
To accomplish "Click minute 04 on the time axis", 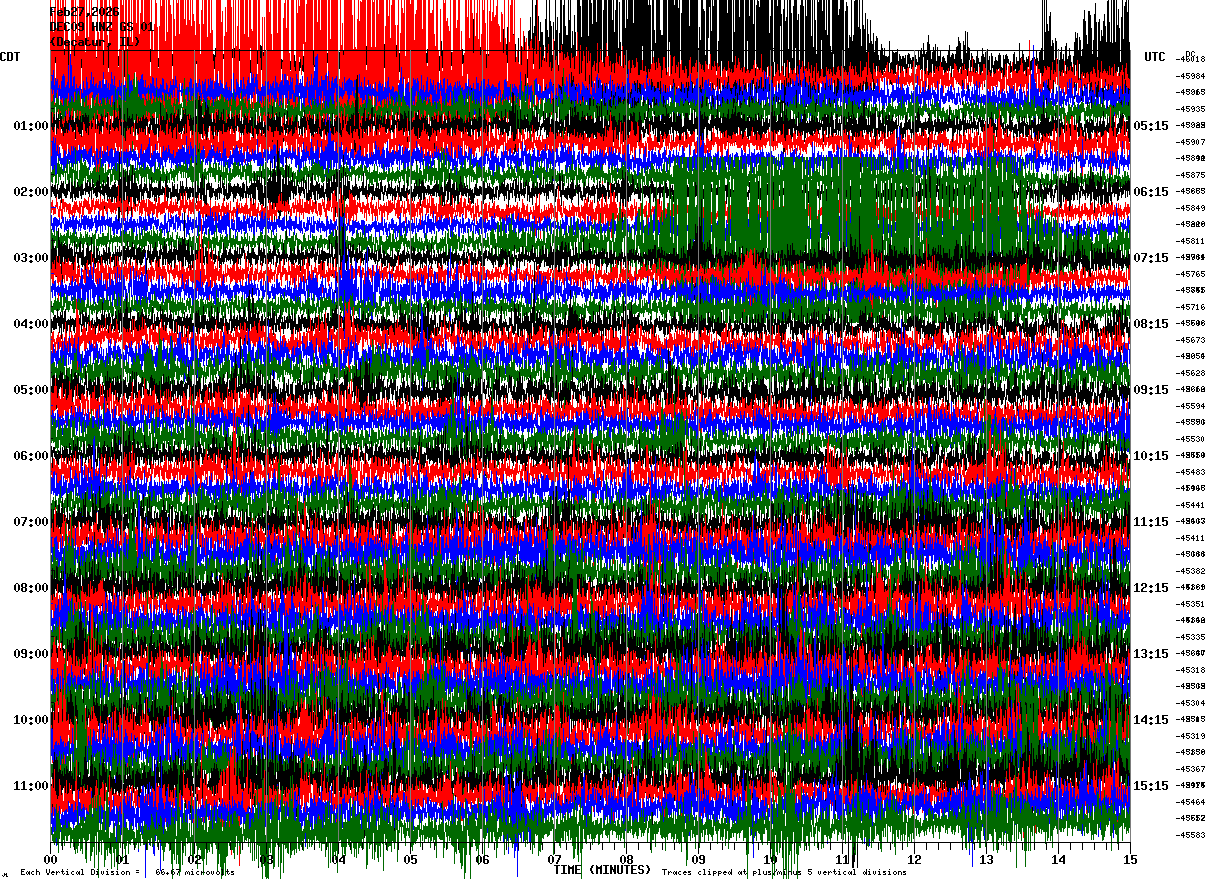I will [339, 859].
